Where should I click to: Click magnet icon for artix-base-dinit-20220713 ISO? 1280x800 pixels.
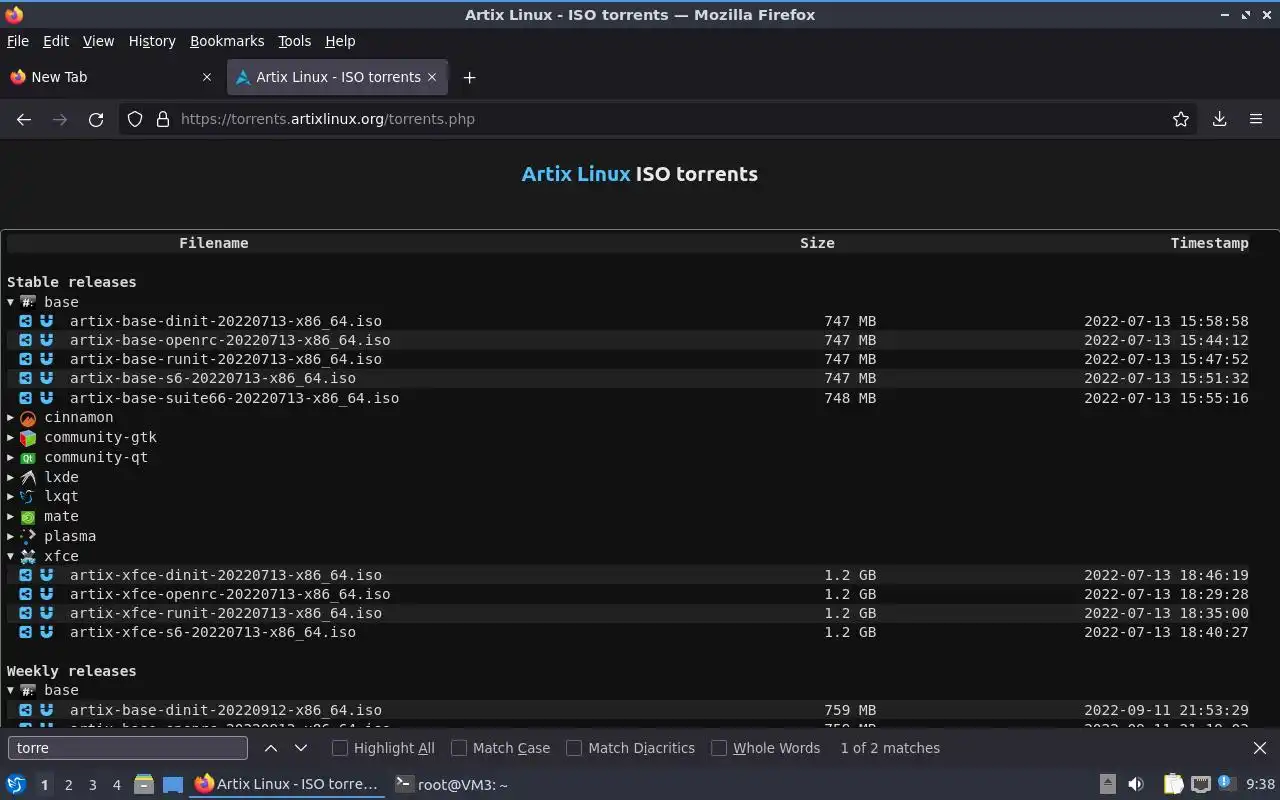click(x=46, y=321)
